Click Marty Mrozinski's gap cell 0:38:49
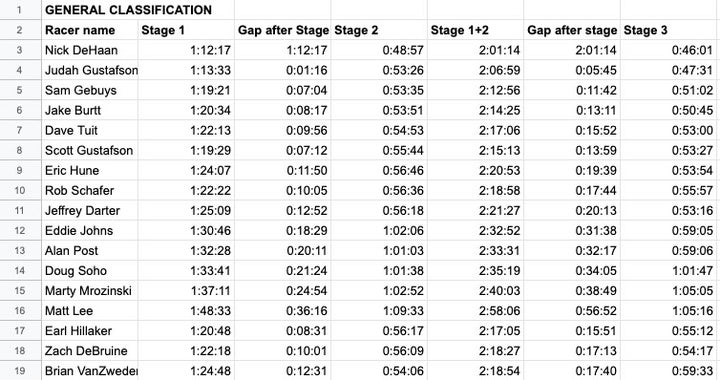Screen dimensions: 720x380 (x=572, y=291)
